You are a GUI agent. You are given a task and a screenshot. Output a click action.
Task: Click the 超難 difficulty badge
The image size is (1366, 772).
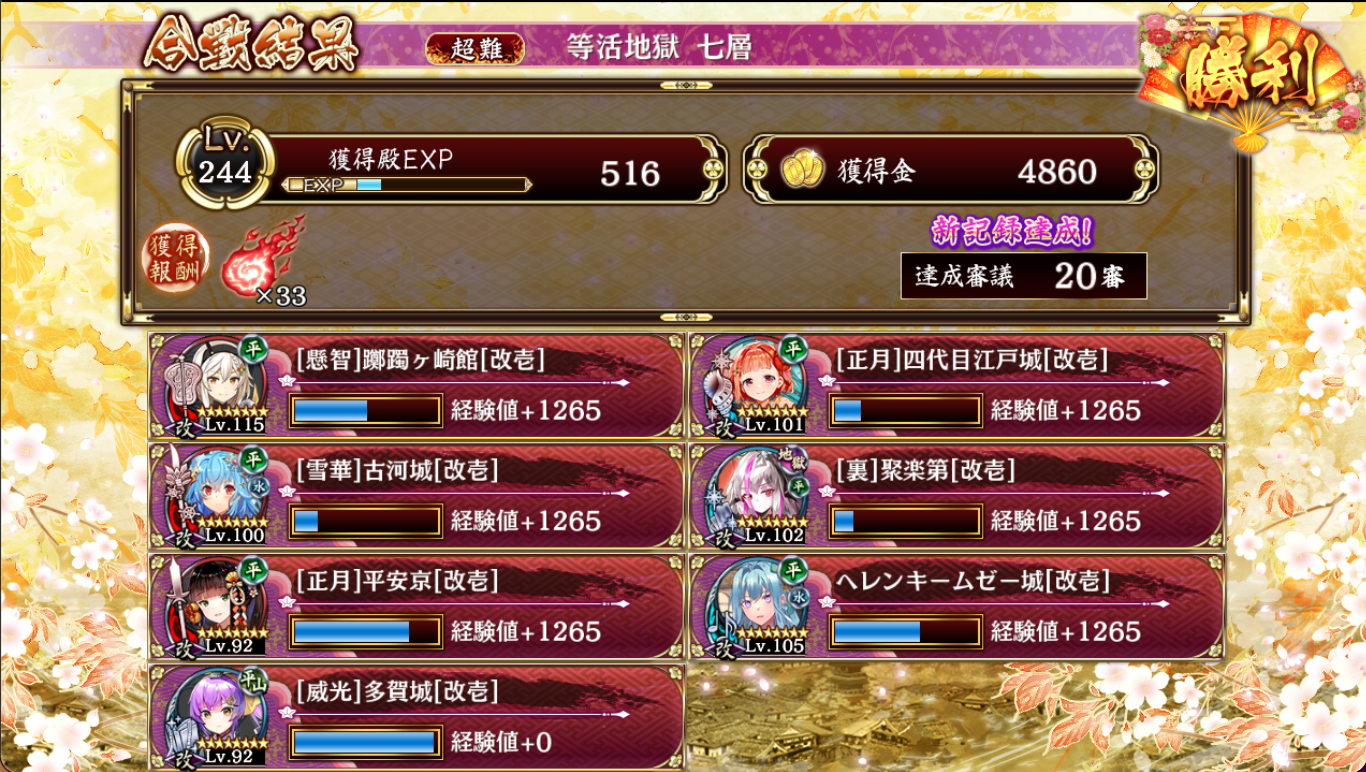(x=476, y=48)
